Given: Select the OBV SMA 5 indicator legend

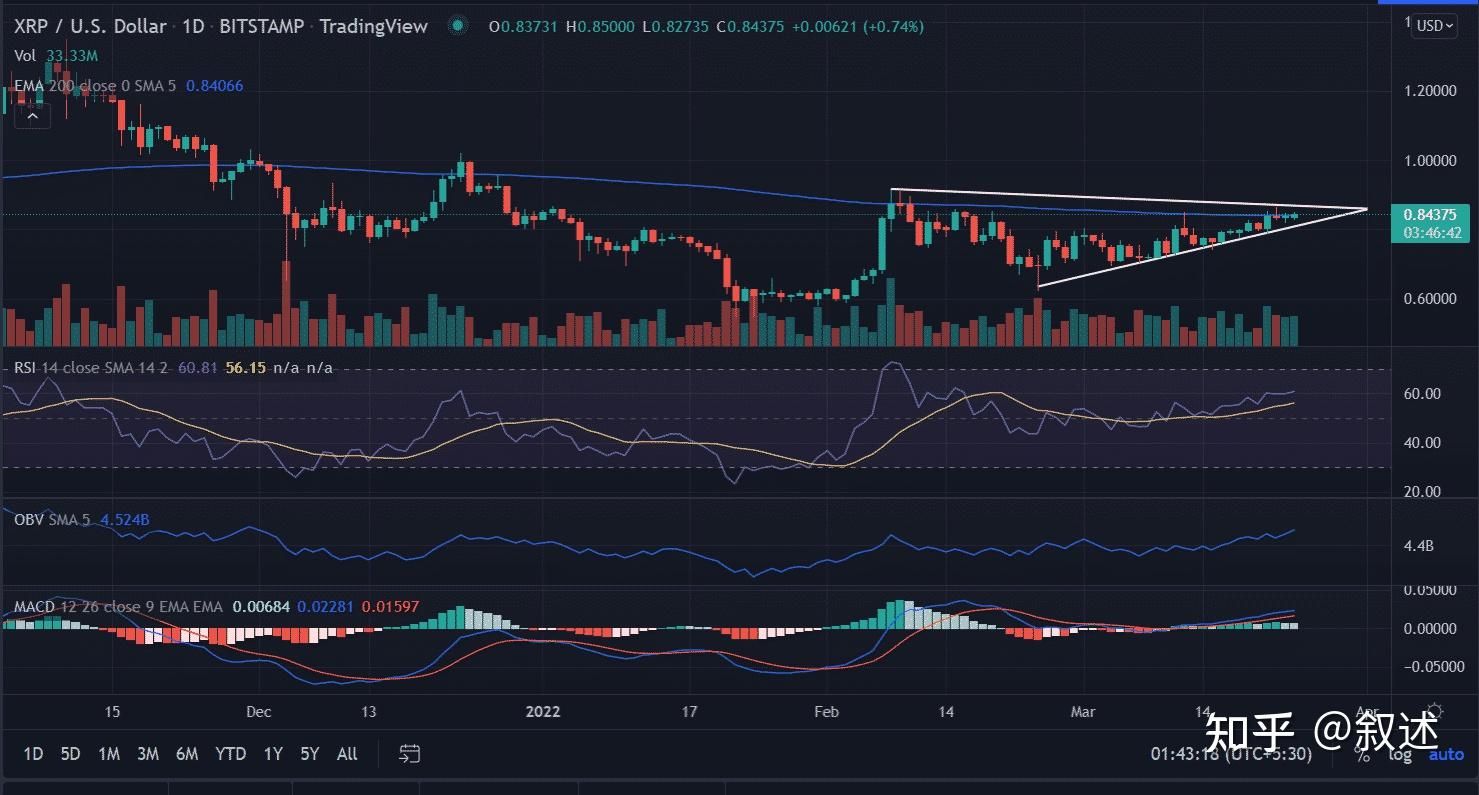Looking at the screenshot, I should (52, 520).
